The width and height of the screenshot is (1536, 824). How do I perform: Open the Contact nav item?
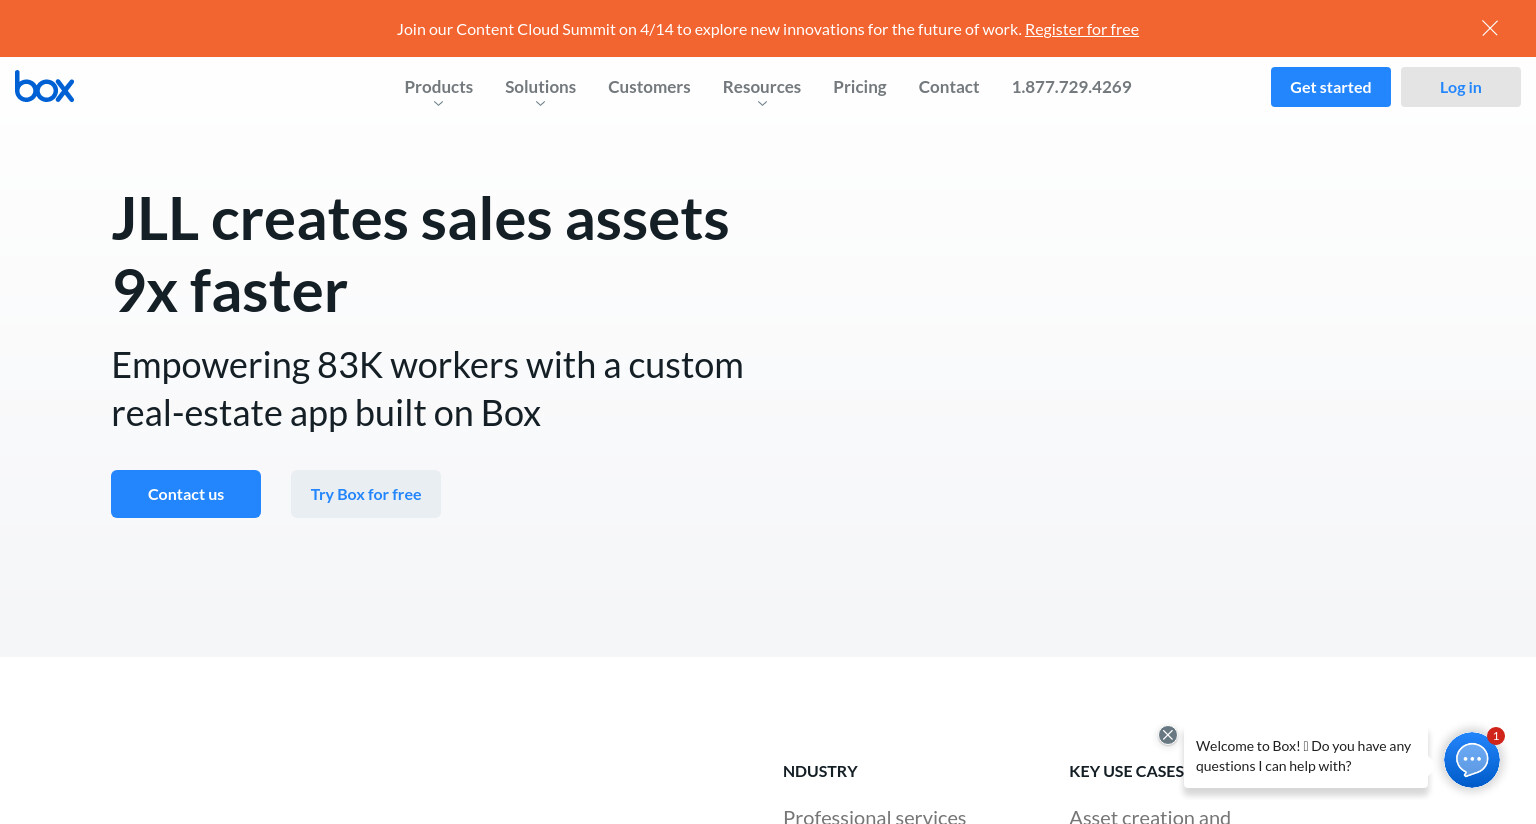949,87
